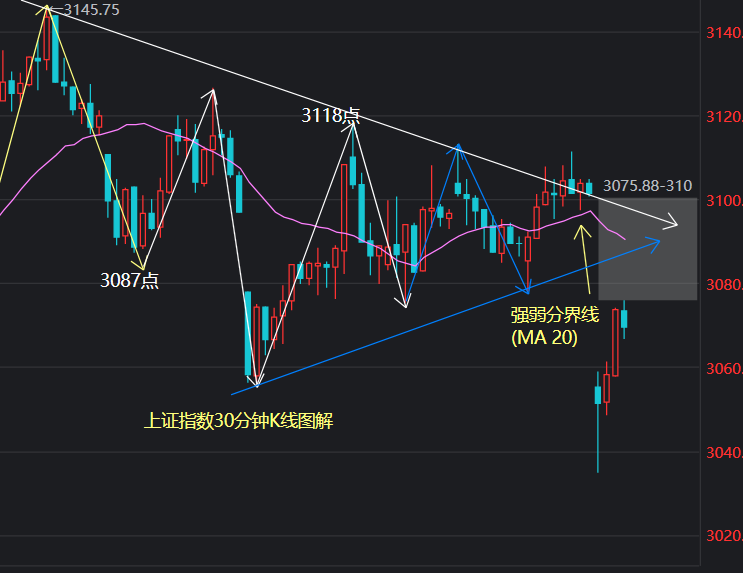Image resolution: width=743 pixels, height=573 pixels.
Task: Click the 3120 price axis label
Action: pyautogui.click(x=724, y=117)
